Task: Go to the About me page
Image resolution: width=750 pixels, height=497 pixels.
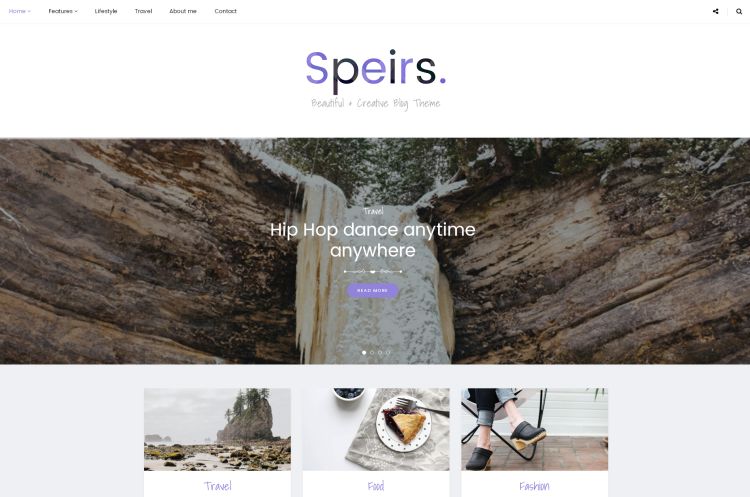Action: pos(183,11)
